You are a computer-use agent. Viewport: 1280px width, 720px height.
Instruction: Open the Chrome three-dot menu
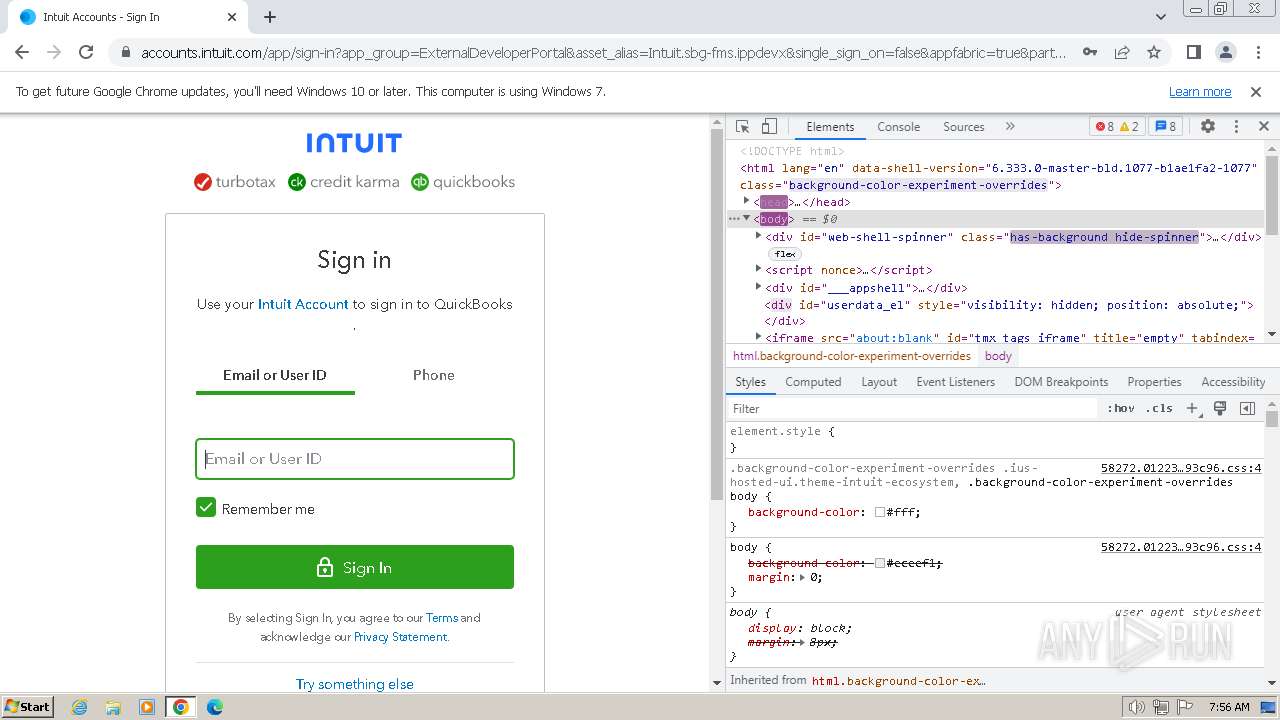pos(1257,52)
